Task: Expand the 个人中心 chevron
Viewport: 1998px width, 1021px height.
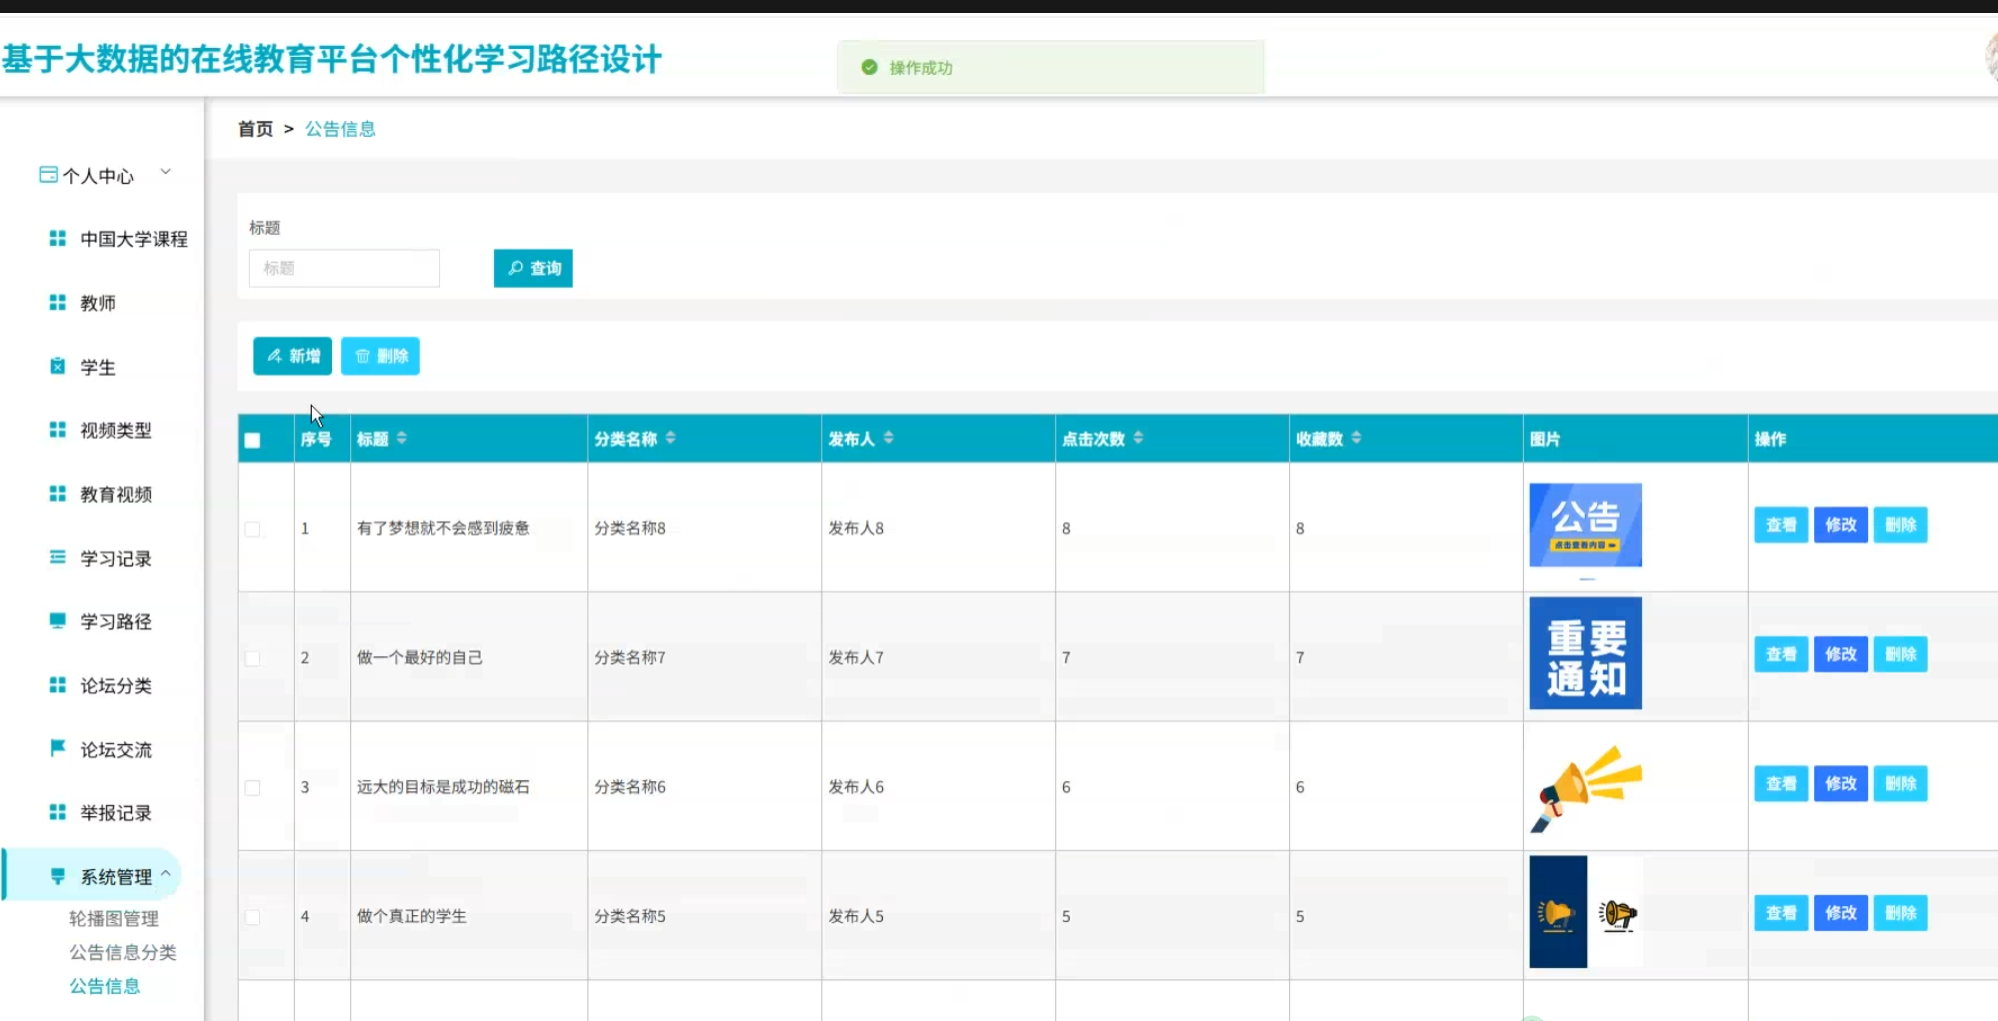Action: click(x=166, y=172)
